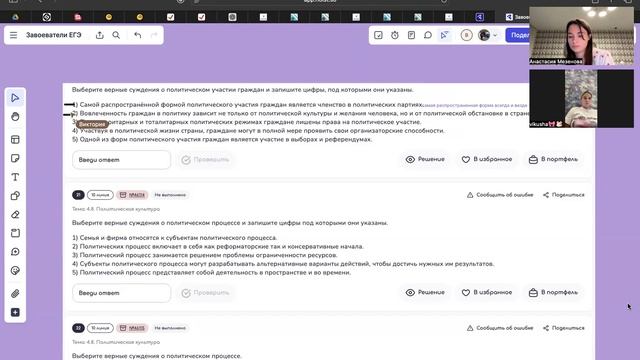The image size is (640, 360).
Task: Click the pink ID tag of task 21
Action: pyautogui.click(x=132, y=195)
